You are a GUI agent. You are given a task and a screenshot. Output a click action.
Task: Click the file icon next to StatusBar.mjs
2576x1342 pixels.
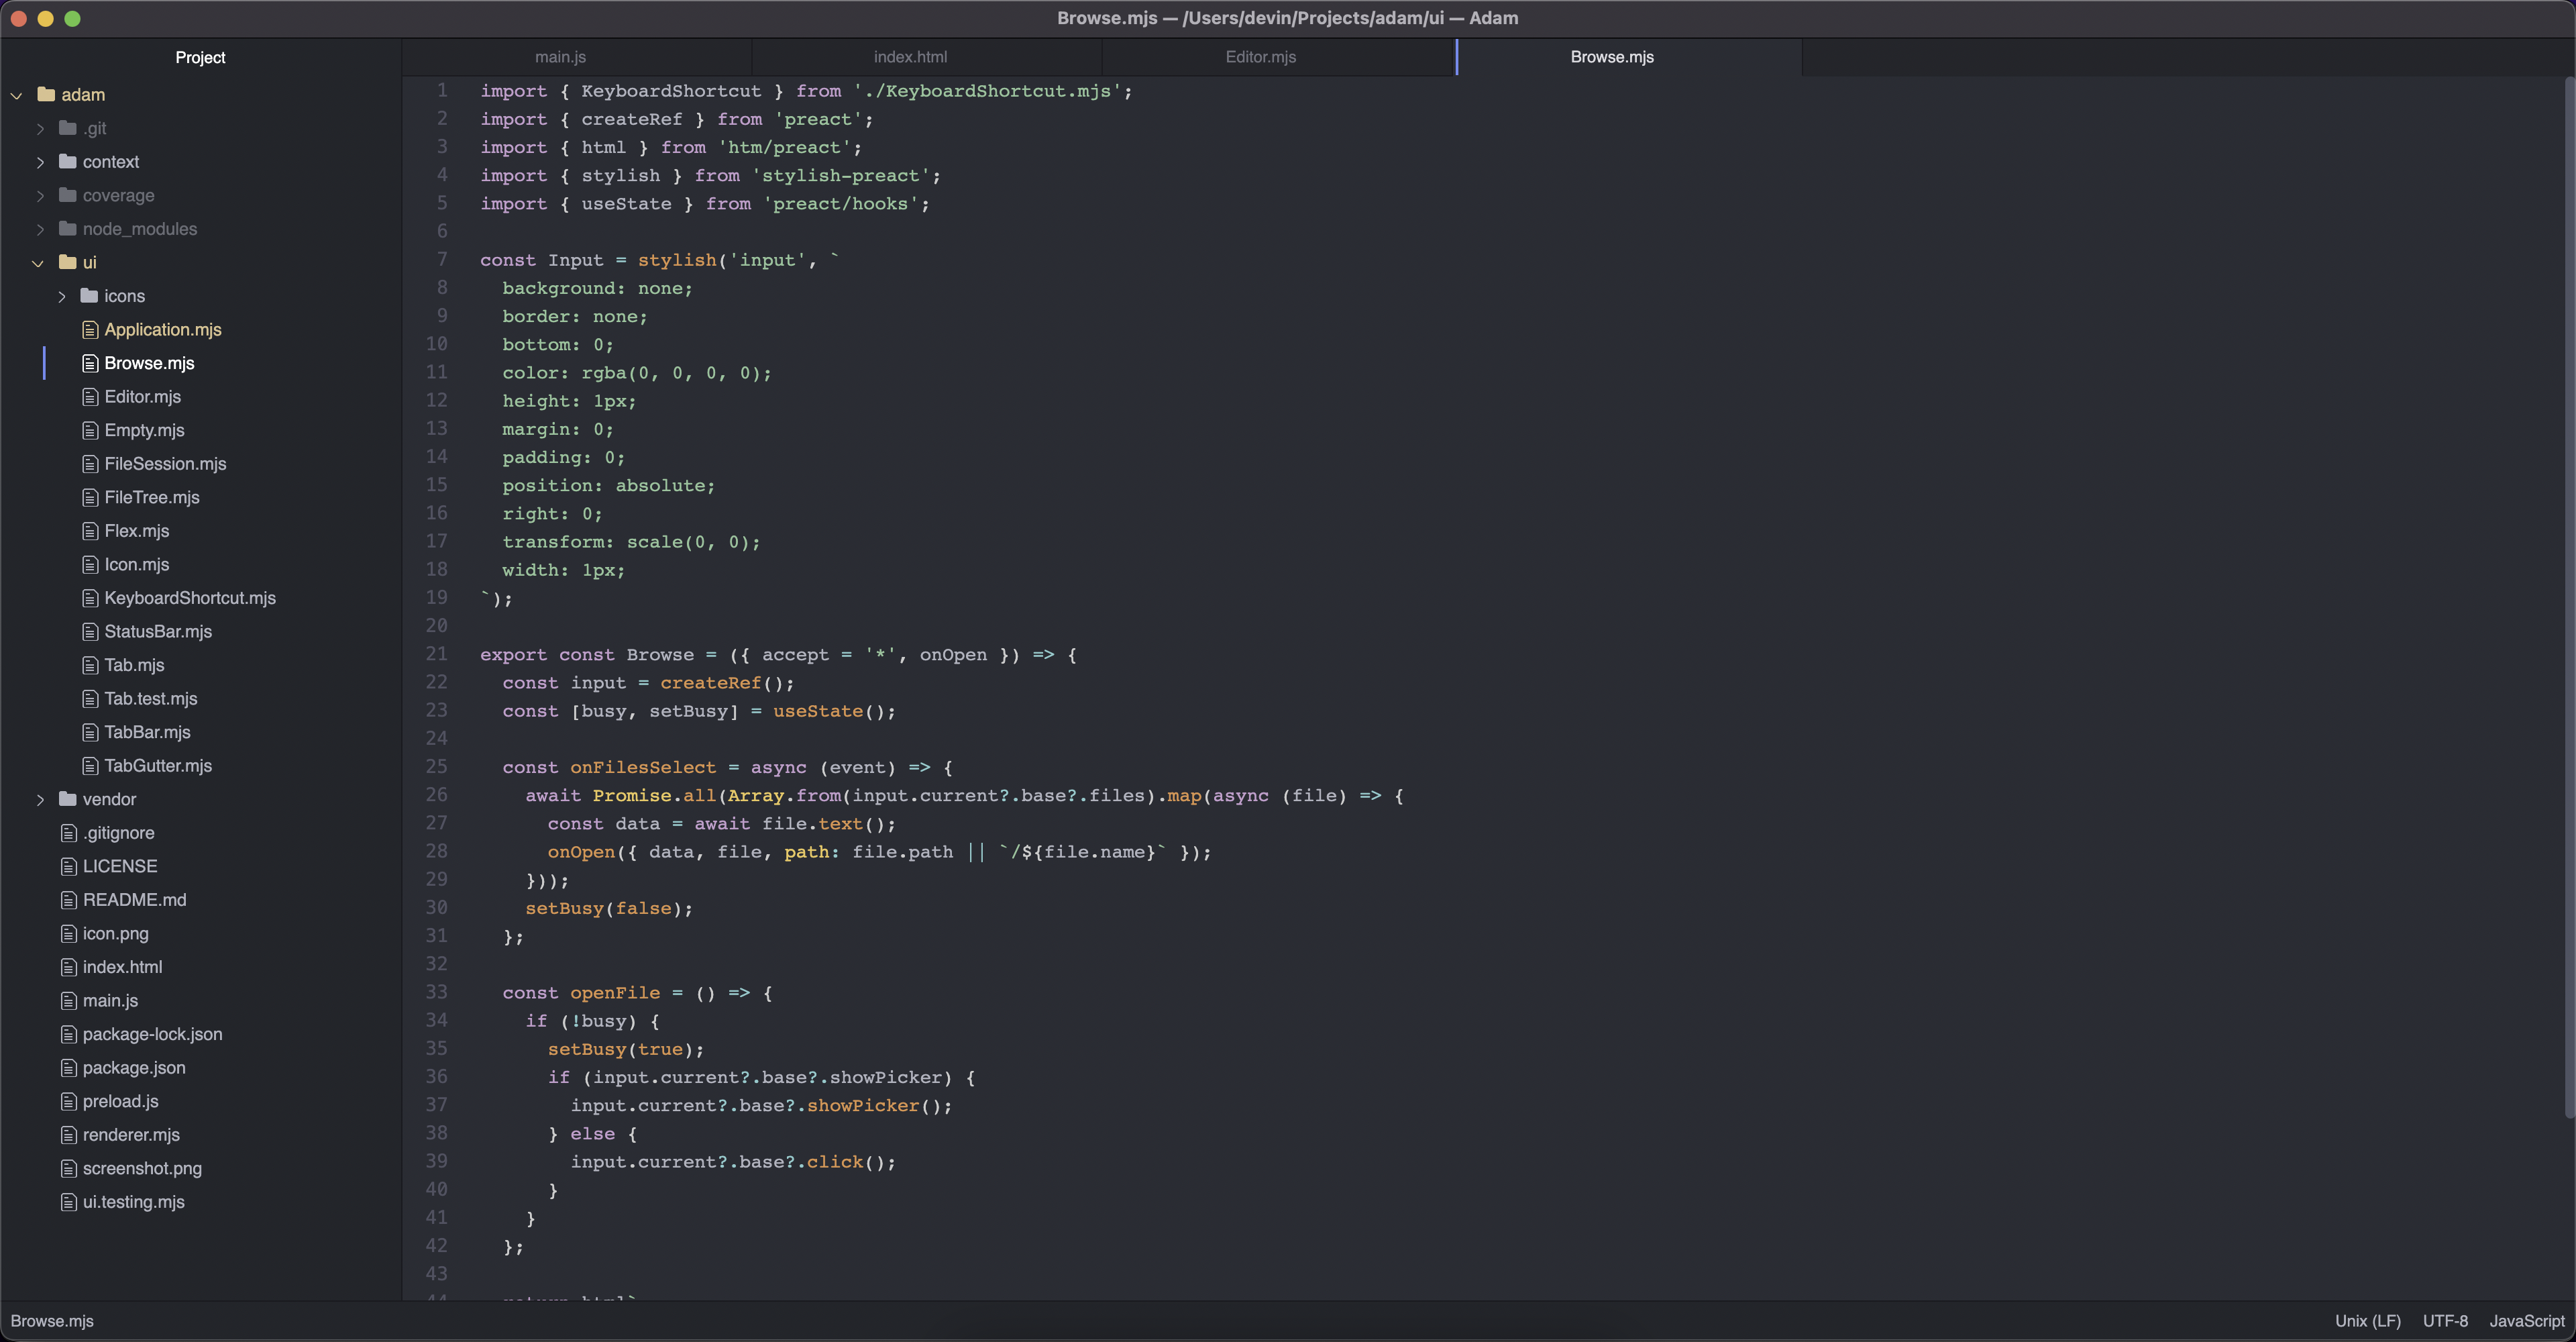tap(90, 631)
